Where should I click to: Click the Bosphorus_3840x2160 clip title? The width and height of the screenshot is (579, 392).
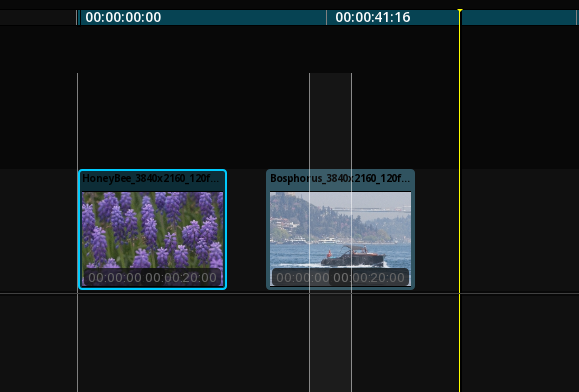click(340, 179)
